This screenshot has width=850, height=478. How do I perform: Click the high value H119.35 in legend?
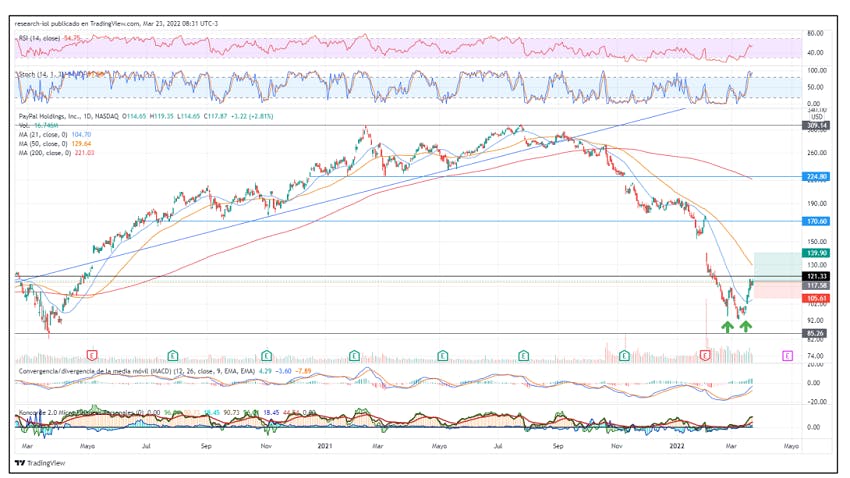[162, 116]
